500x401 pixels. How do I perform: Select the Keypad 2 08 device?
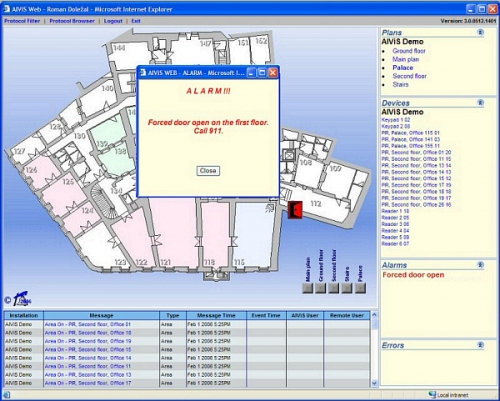[x=396, y=126]
